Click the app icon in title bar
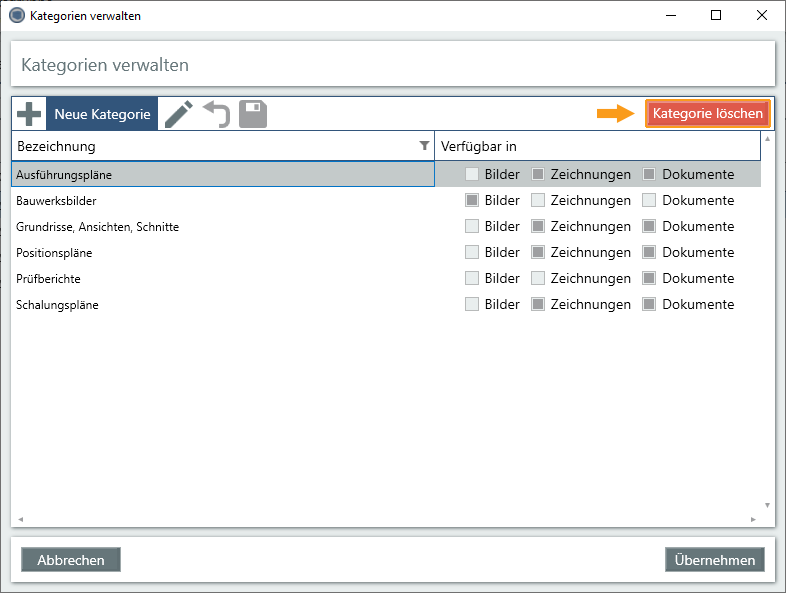Screen dimensions: 786x593 click(16, 15)
